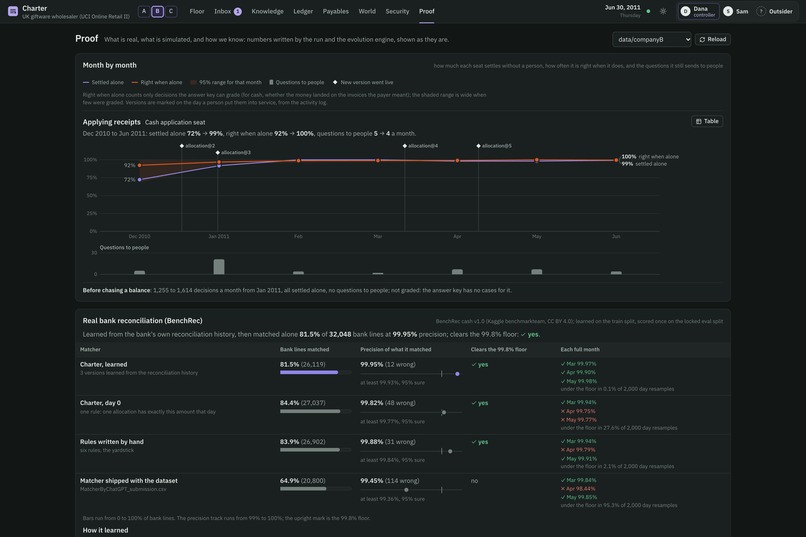Click the green status dot by the date
Image resolution: width=806 pixels, height=537 pixels.
coord(648,11)
